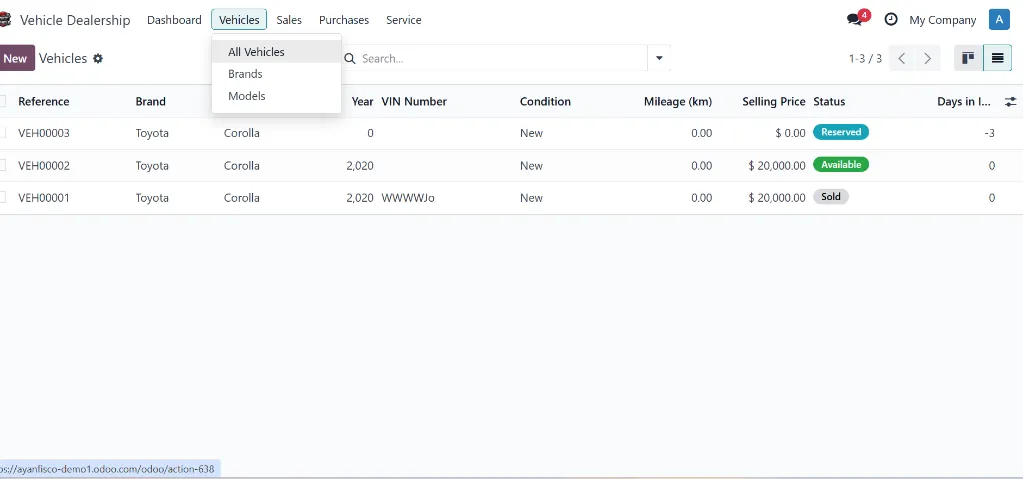
Task: Select checkbox for row VEH00002
Action: pos(3,165)
